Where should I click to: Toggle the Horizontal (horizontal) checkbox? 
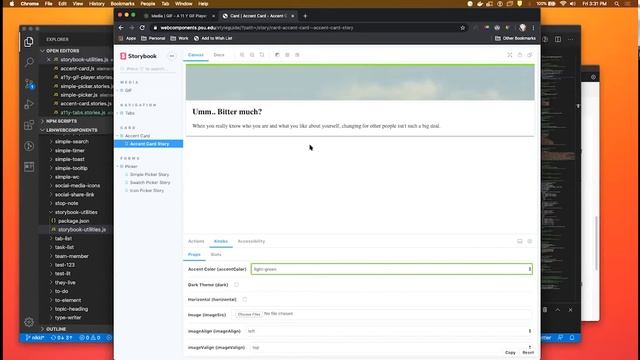point(244,299)
